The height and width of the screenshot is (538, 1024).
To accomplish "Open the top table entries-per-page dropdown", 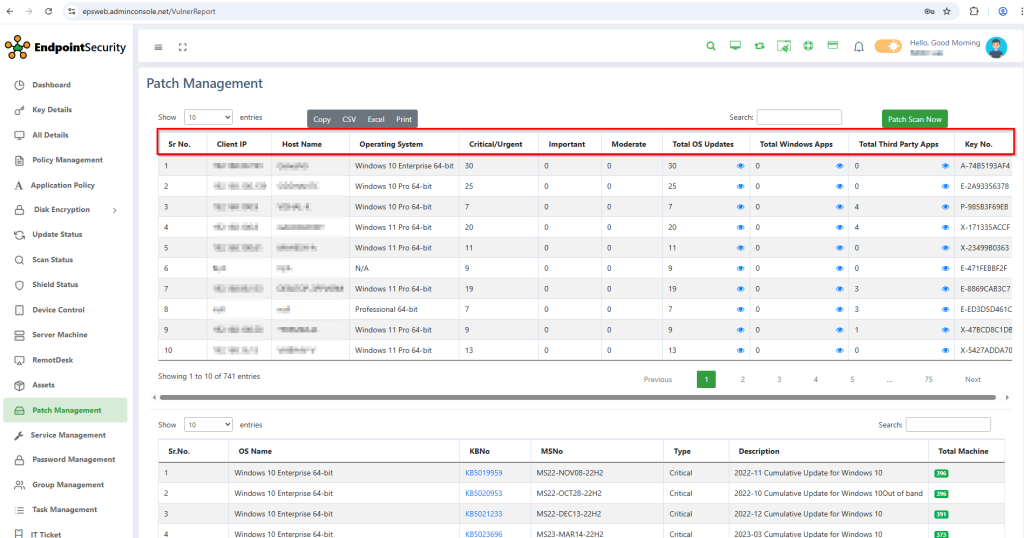I will click(209, 118).
